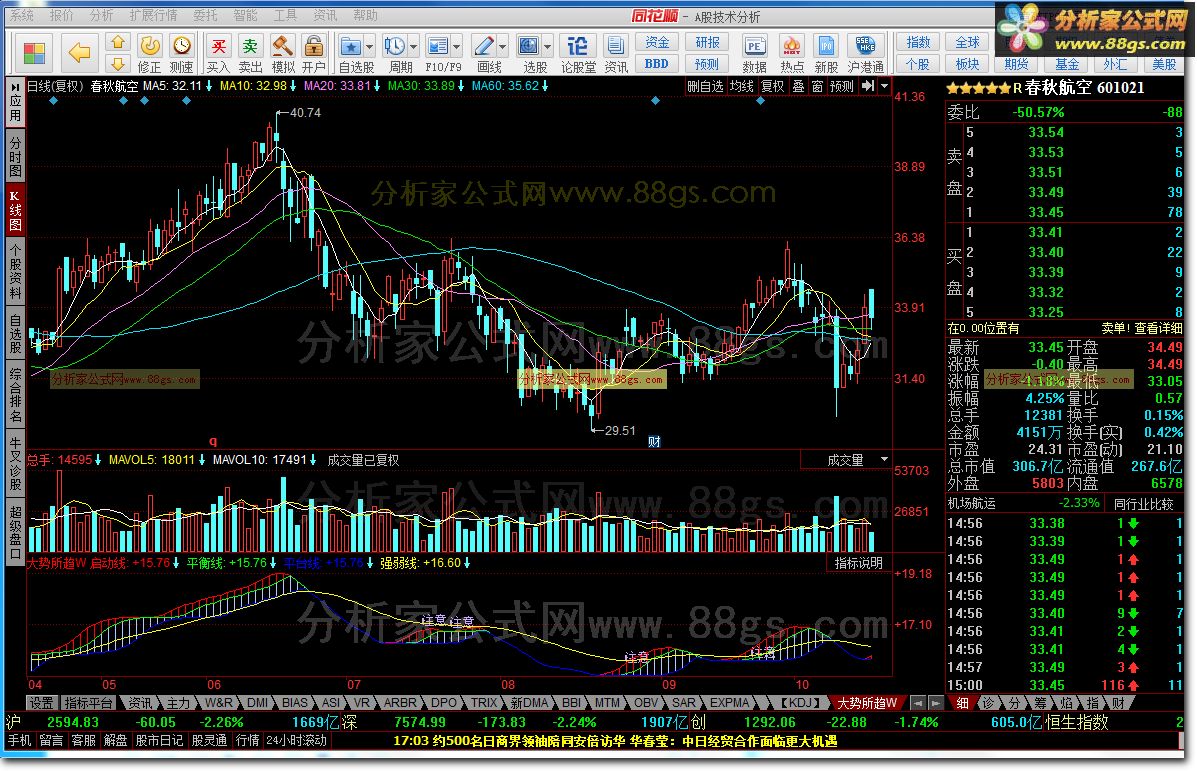The width and height of the screenshot is (1197, 771).
Task: Open the 系统 menu
Action: pyautogui.click(x=21, y=15)
